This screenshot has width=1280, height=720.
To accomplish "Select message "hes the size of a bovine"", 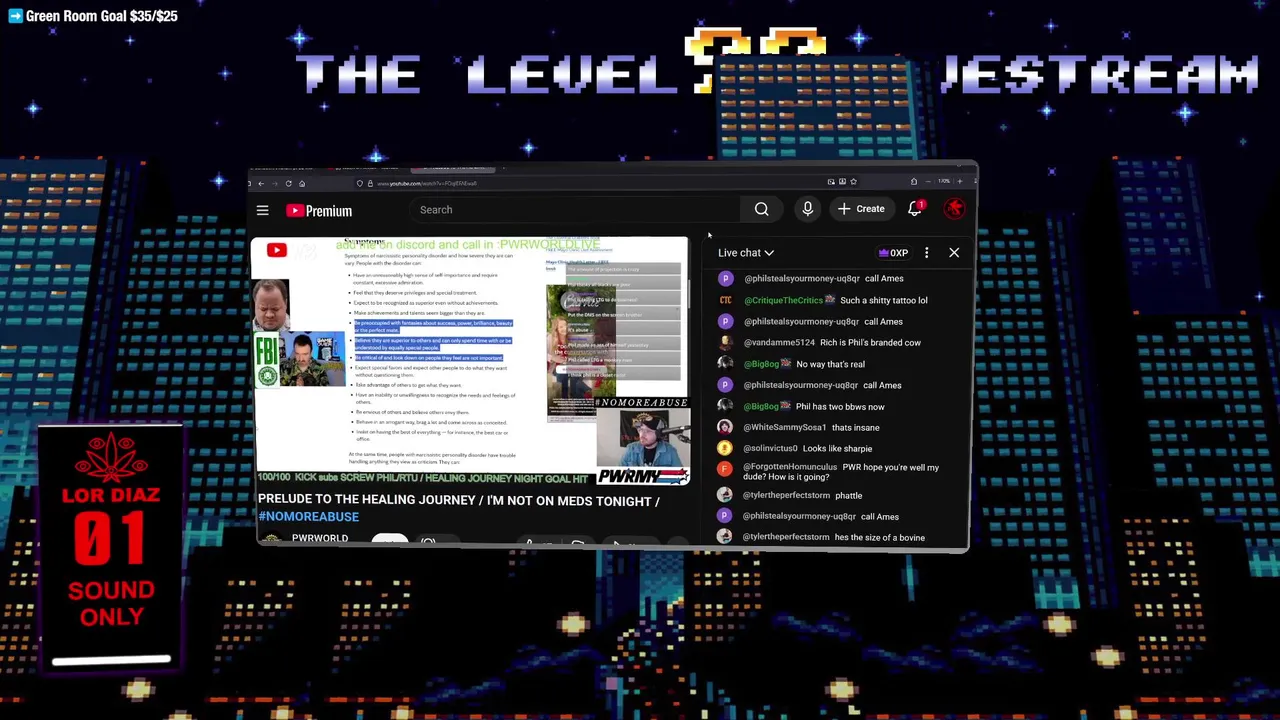I will click(x=879, y=538).
